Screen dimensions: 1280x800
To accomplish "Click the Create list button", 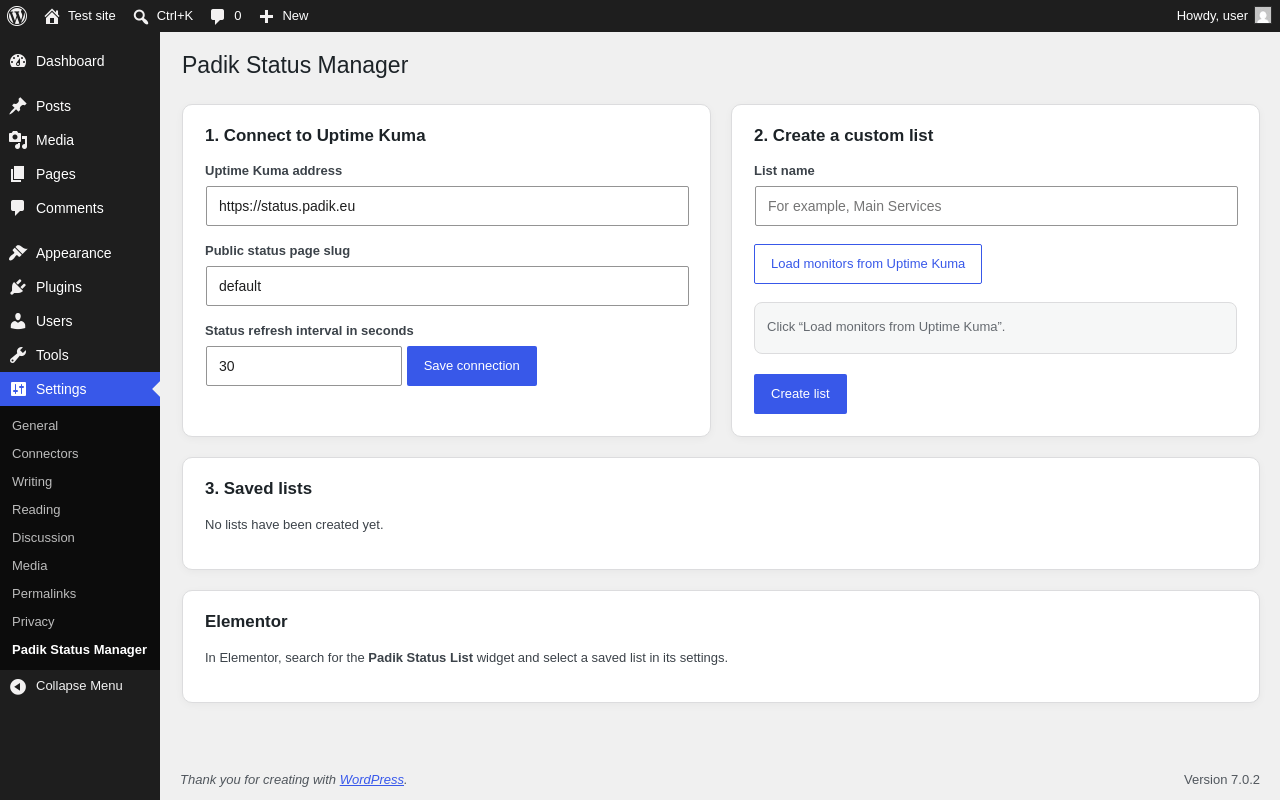I will pyautogui.click(x=800, y=394).
